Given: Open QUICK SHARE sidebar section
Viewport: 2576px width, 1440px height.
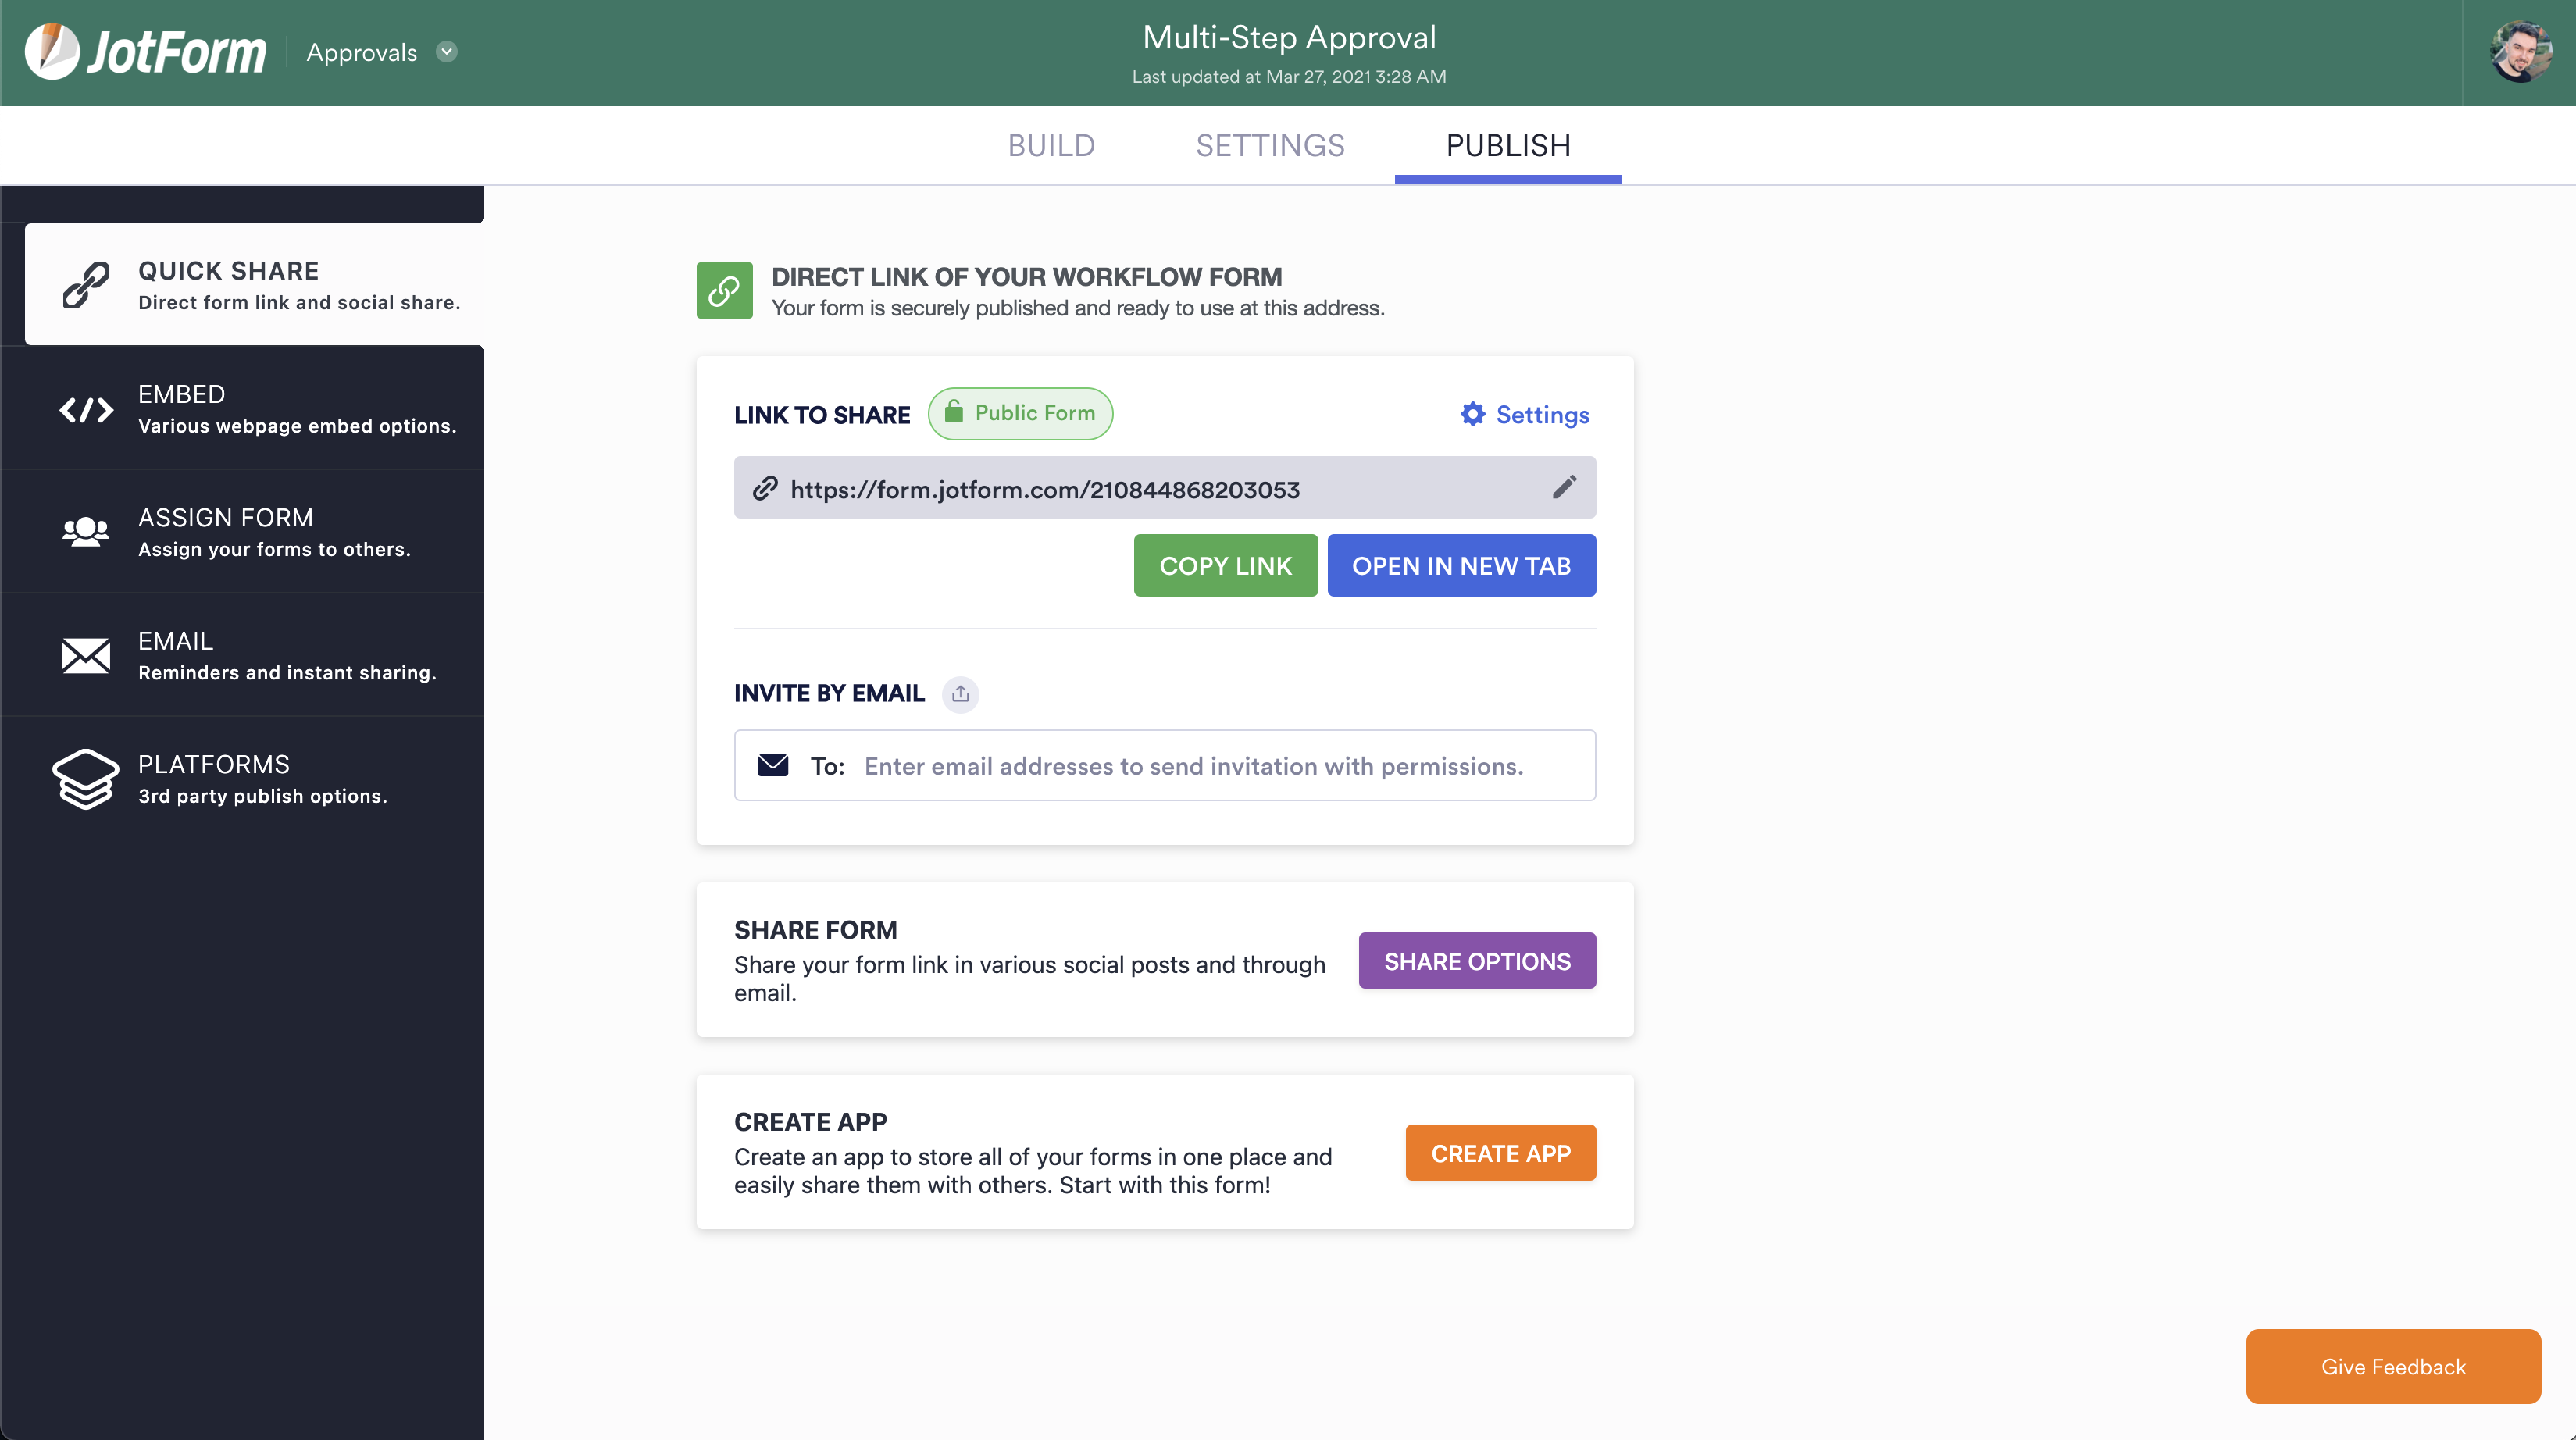Looking at the screenshot, I should coord(254,285).
